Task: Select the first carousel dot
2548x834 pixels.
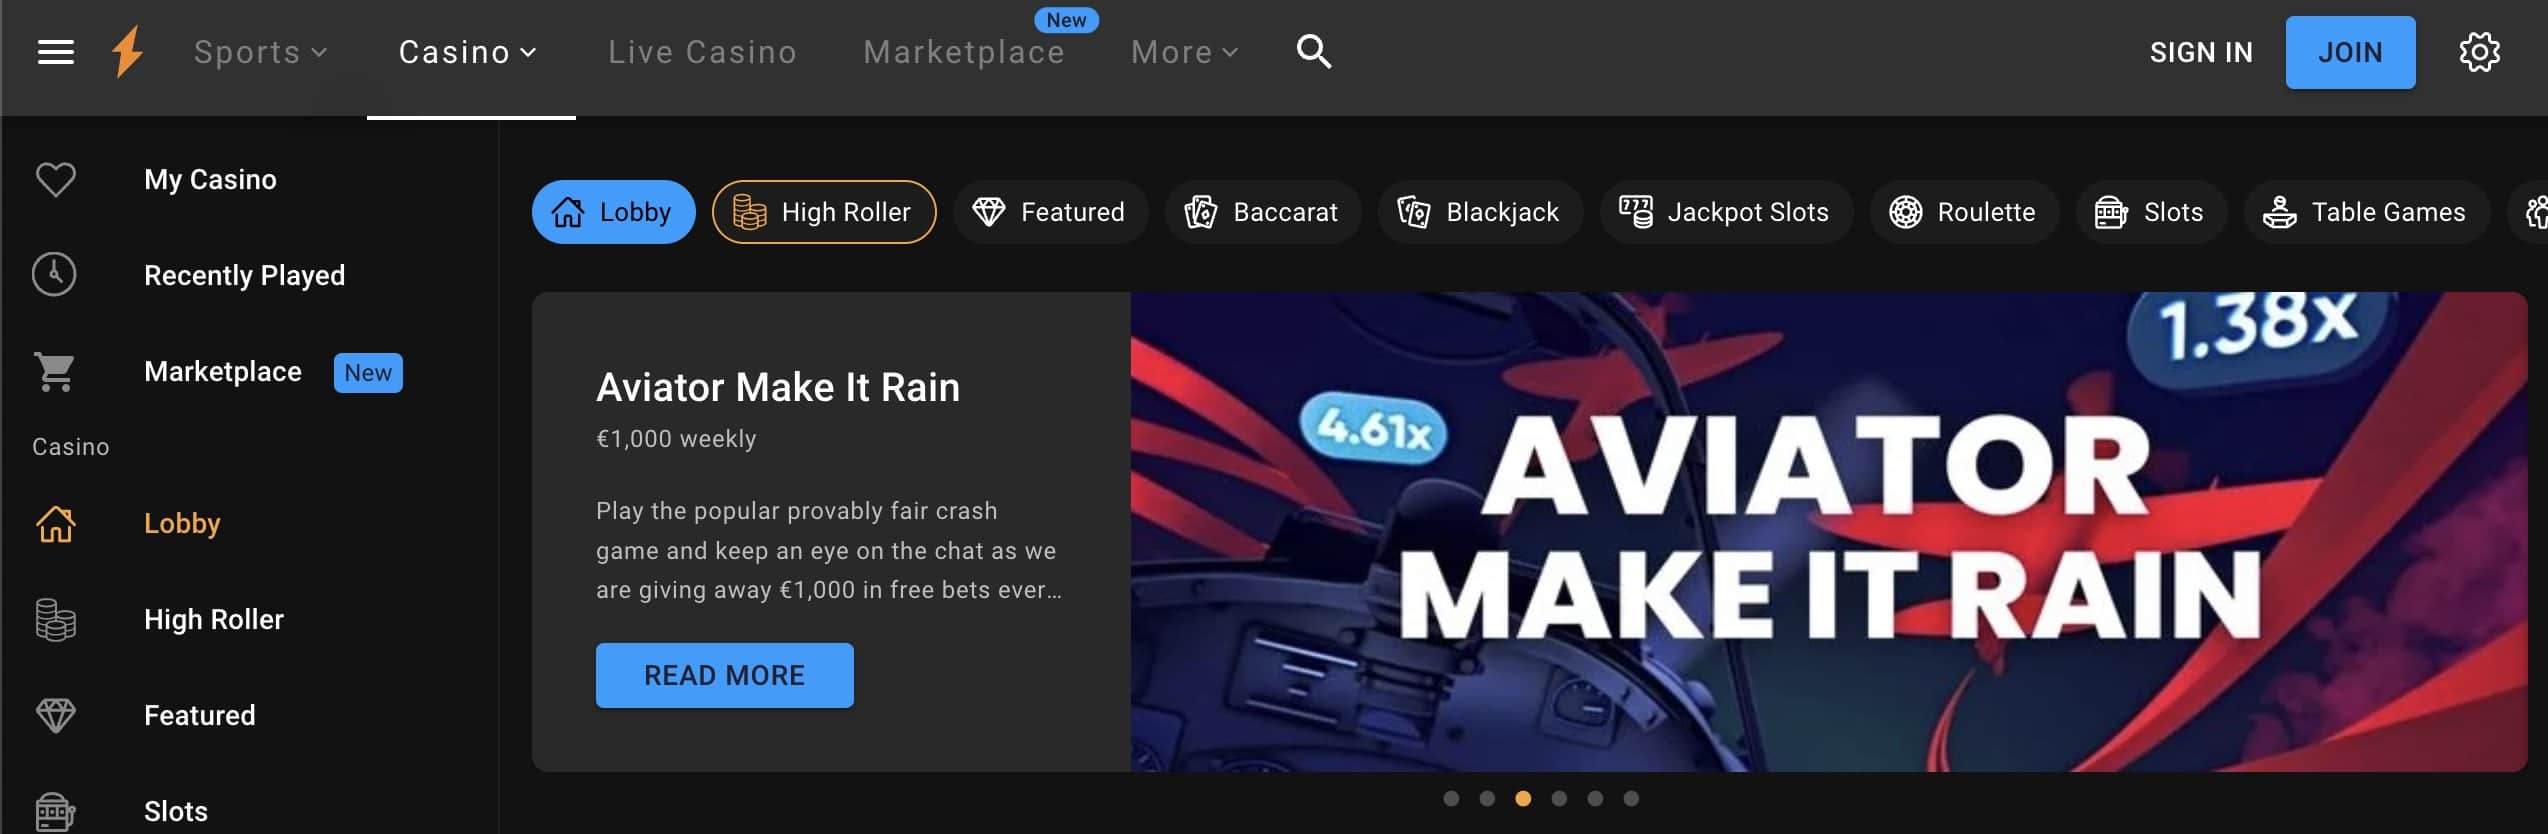Action: (x=1451, y=798)
